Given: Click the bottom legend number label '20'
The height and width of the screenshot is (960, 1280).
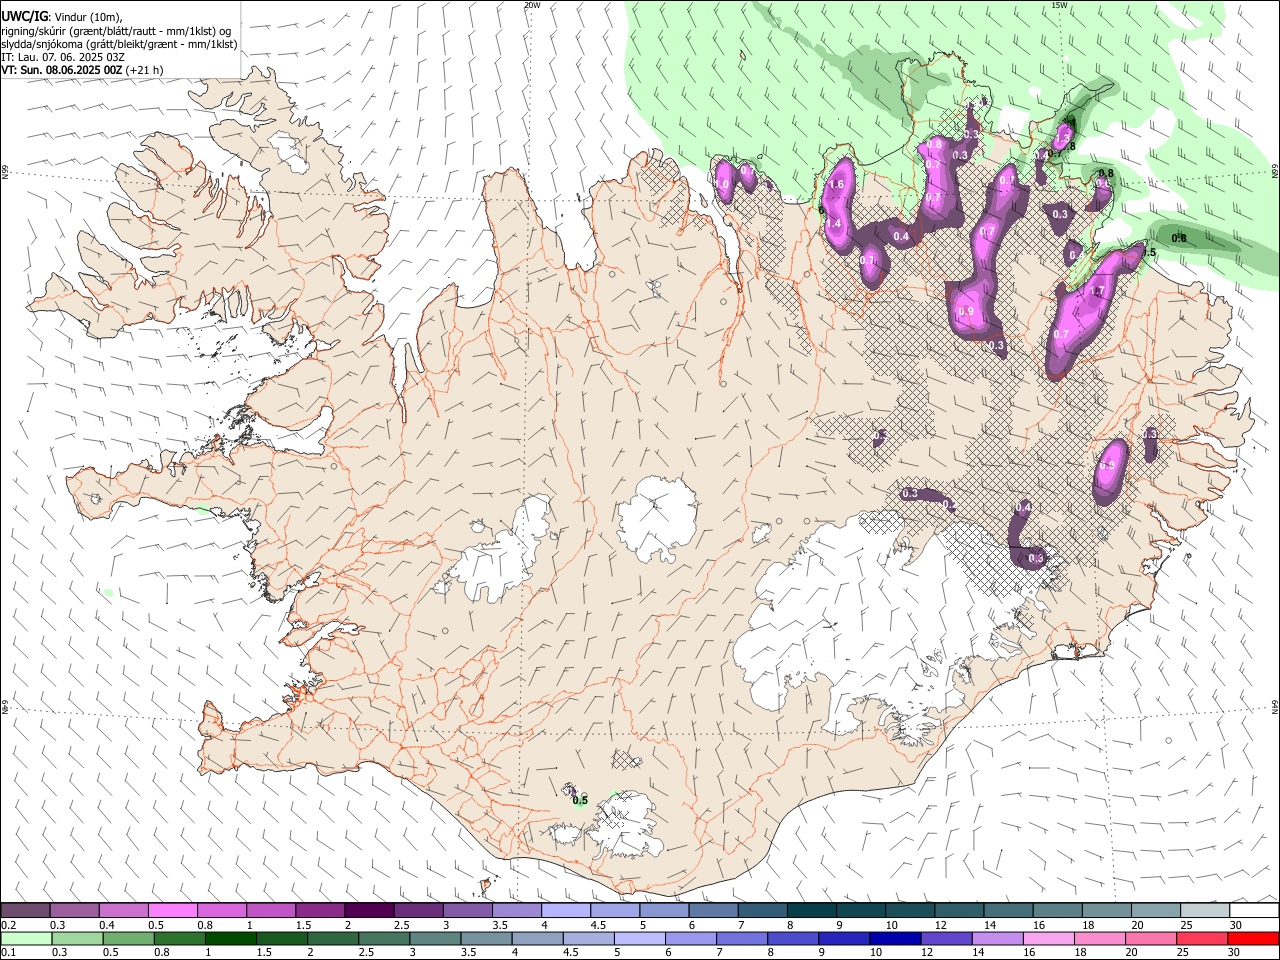Looking at the screenshot, I should click(1132, 953).
